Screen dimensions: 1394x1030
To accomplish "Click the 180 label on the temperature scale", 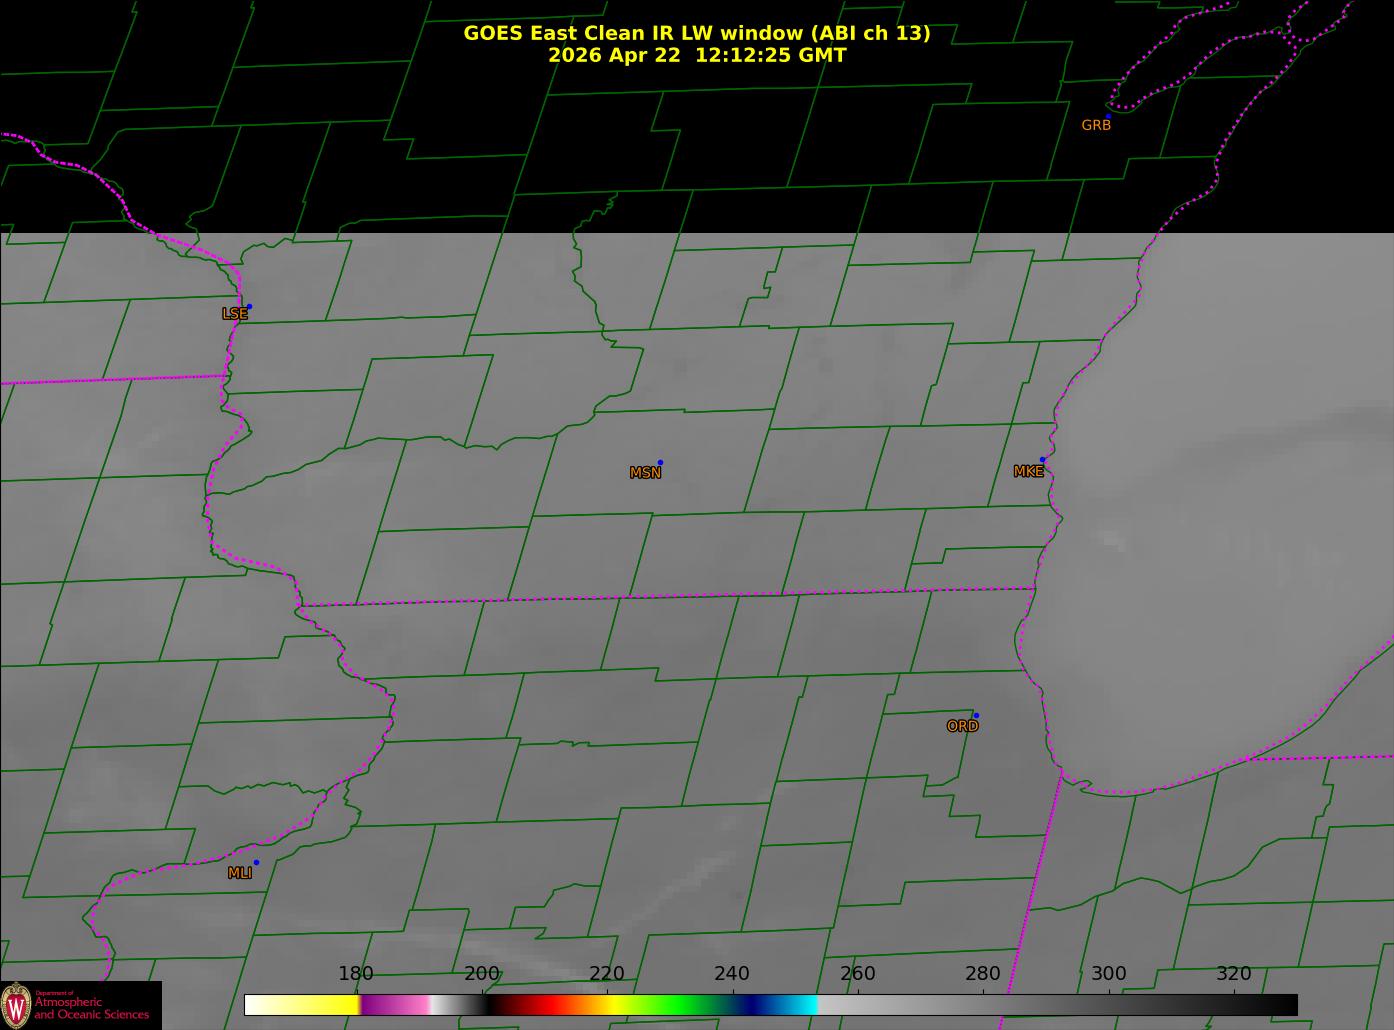I will [356, 973].
